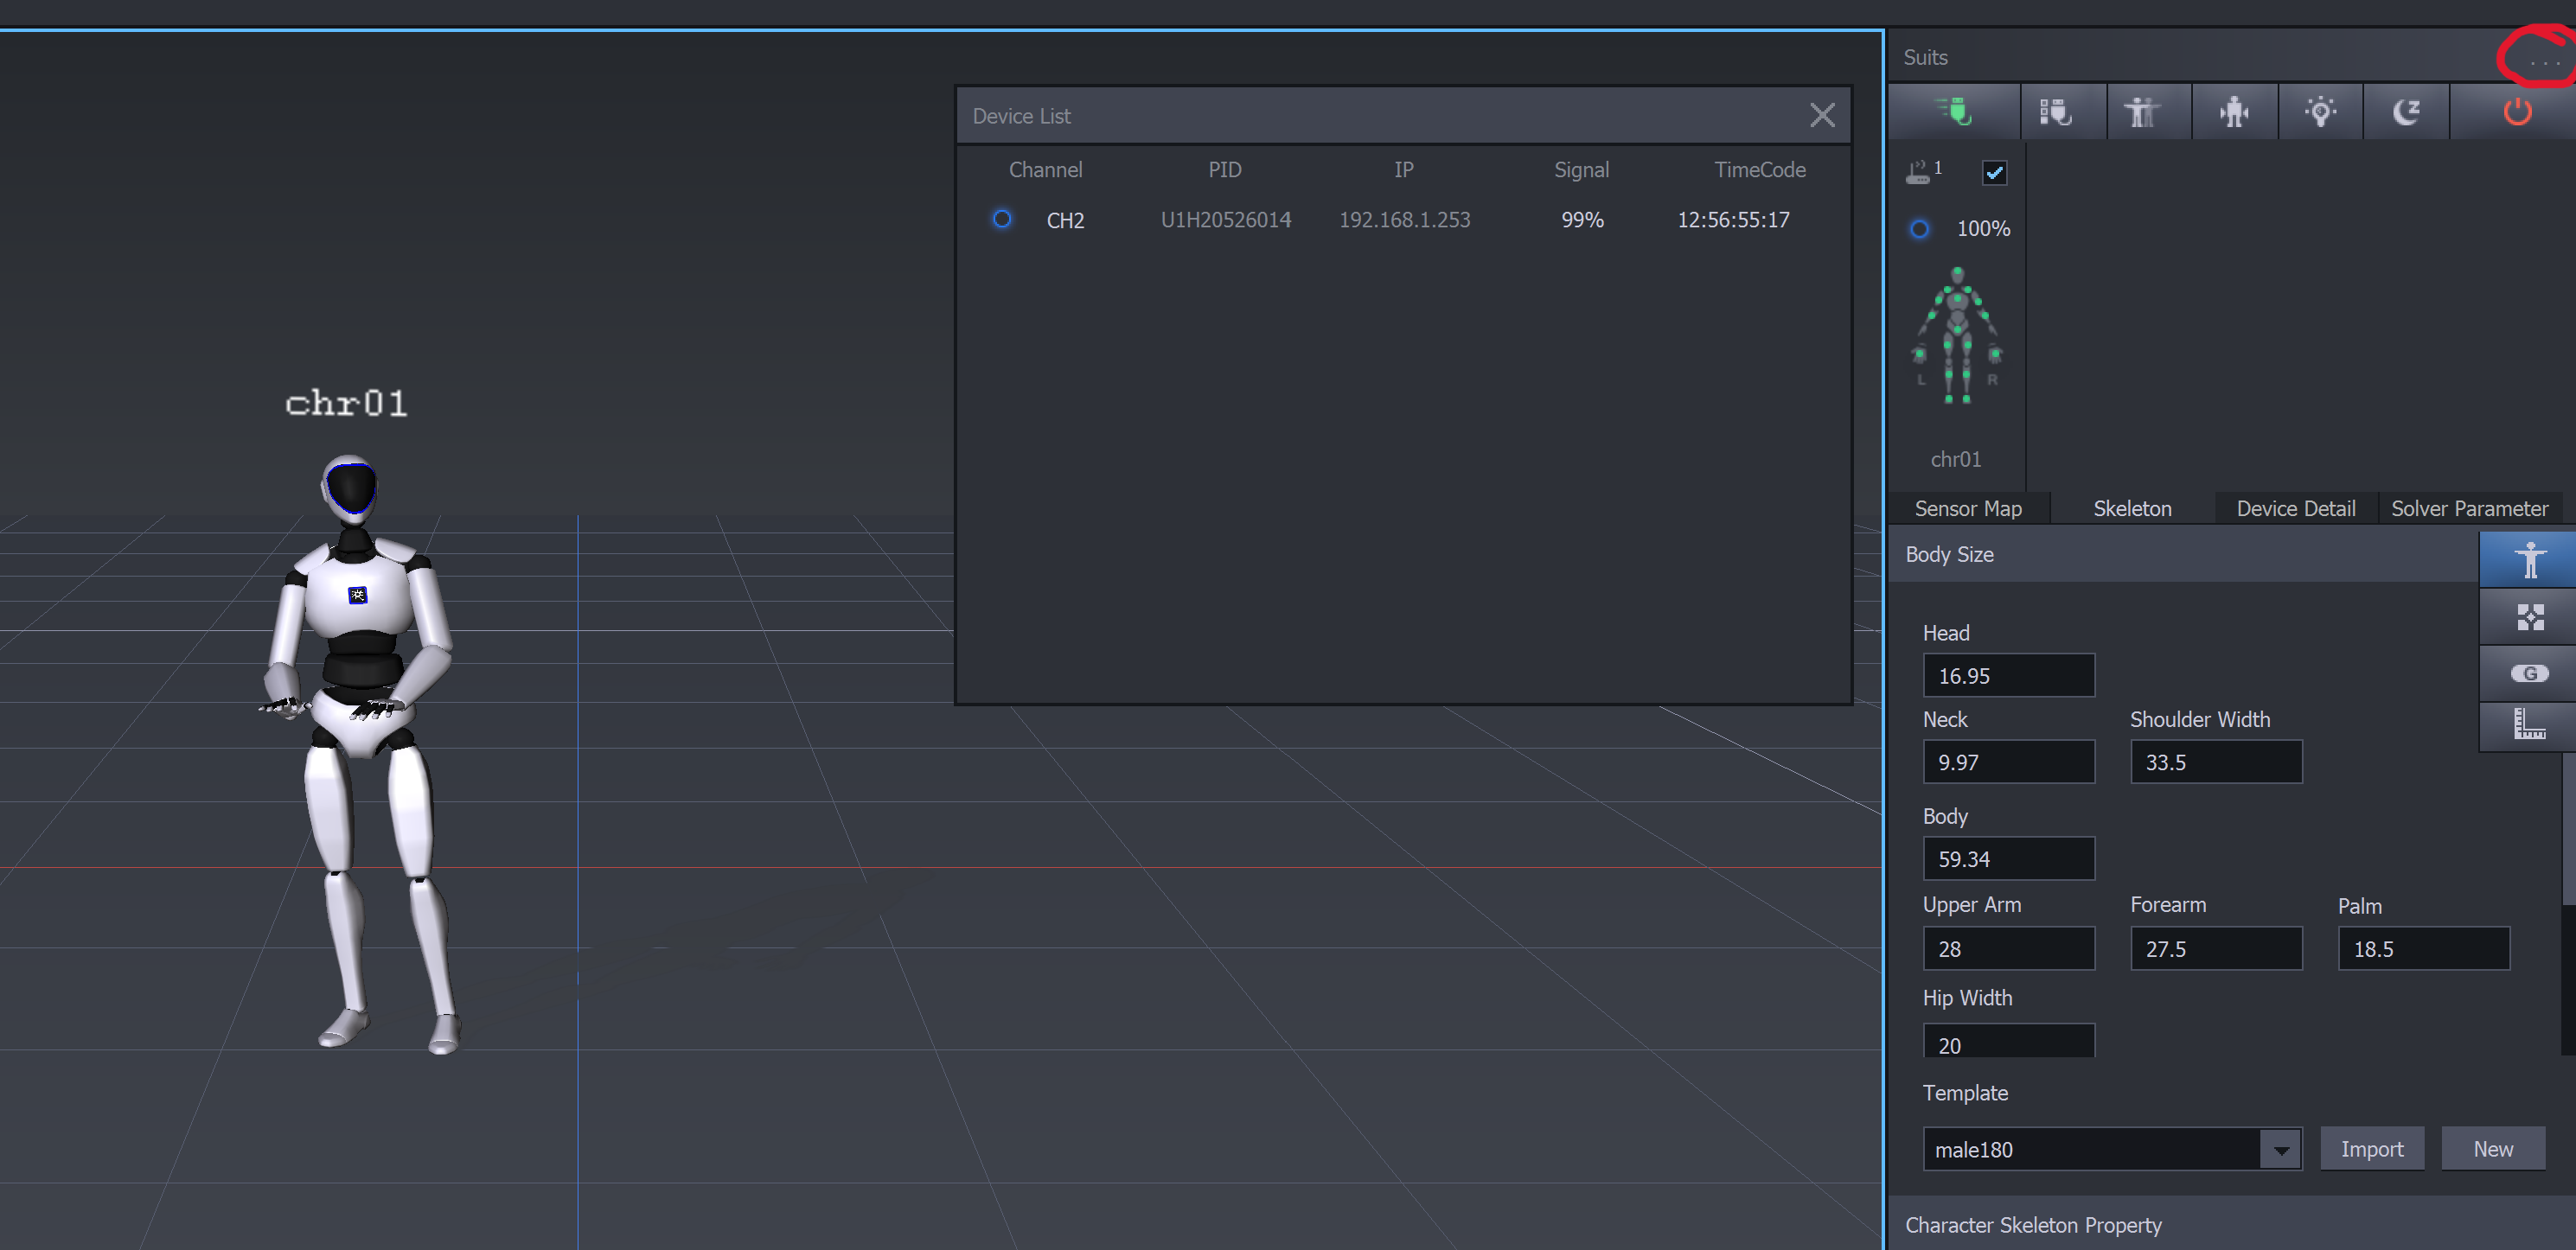Open the three-dots menu in Suits header

pos(2544,62)
